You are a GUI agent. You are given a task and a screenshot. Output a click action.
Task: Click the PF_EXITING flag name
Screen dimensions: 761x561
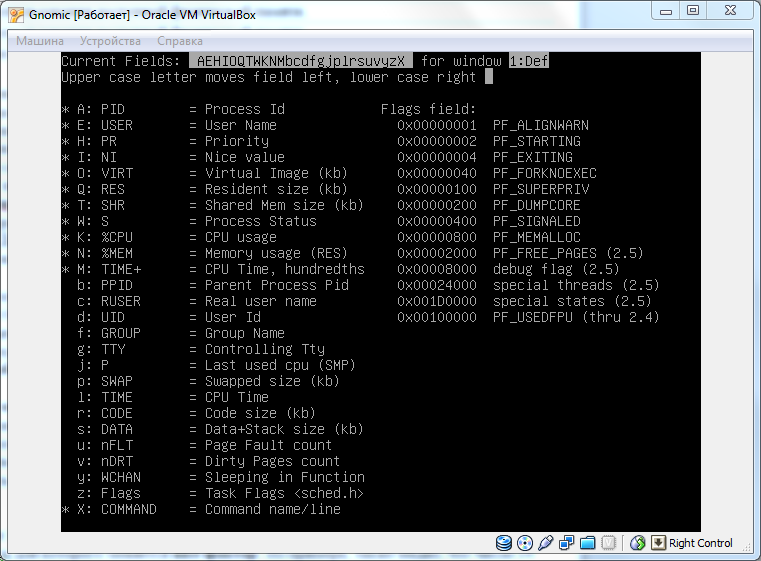tap(533, 157)
